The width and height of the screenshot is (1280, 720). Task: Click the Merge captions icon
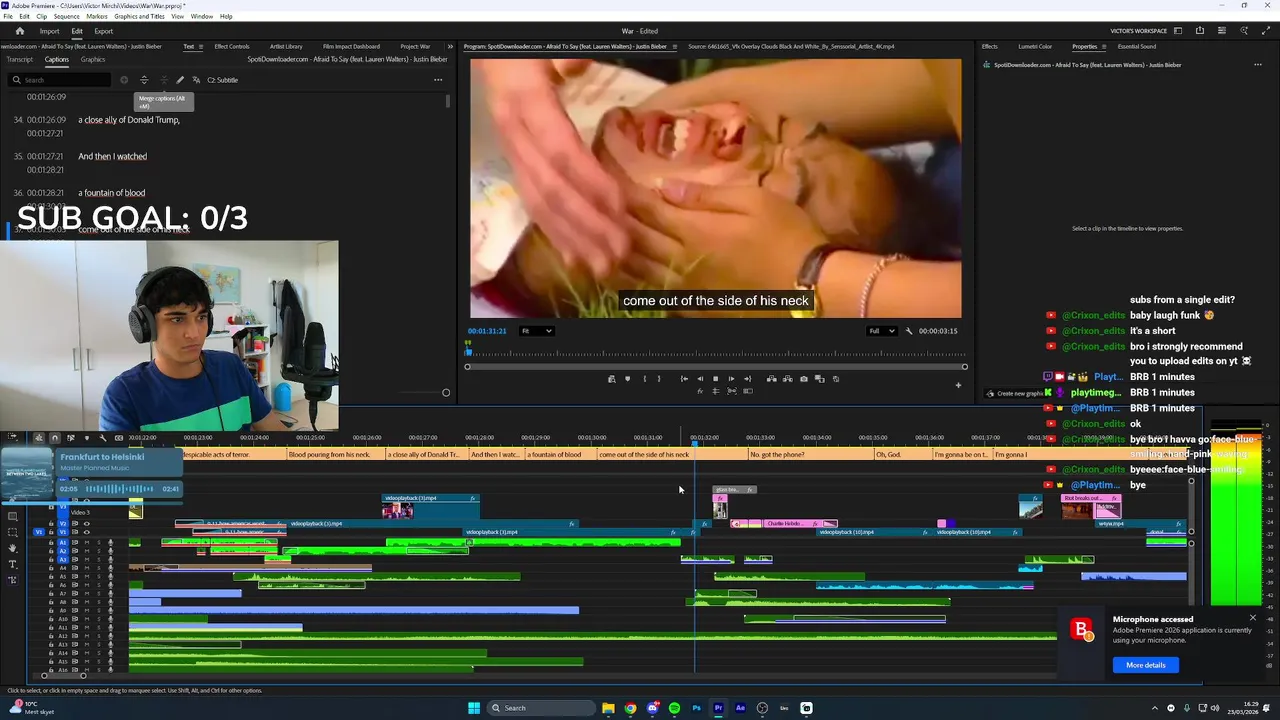tap(164, 80)
